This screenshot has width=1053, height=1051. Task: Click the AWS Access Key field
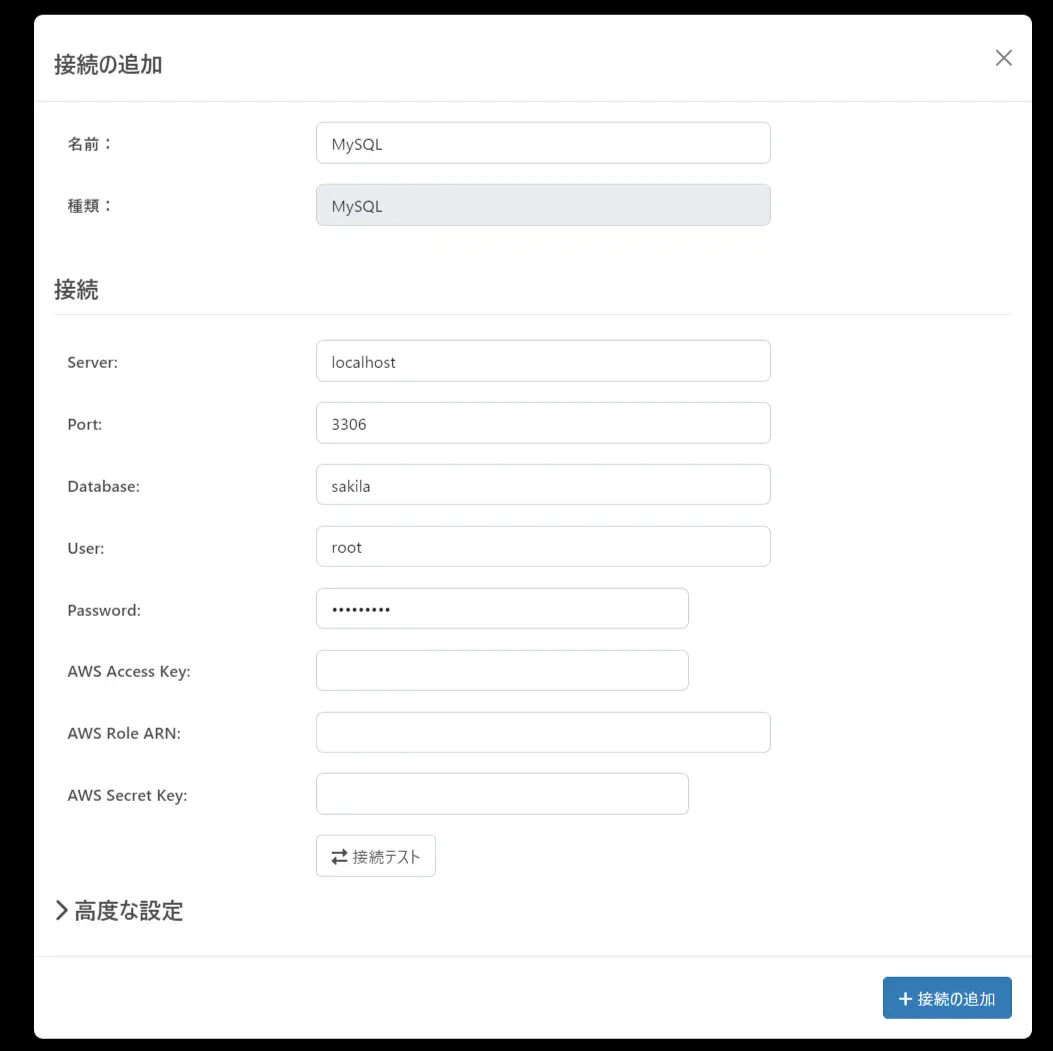[x=502, y=670]
